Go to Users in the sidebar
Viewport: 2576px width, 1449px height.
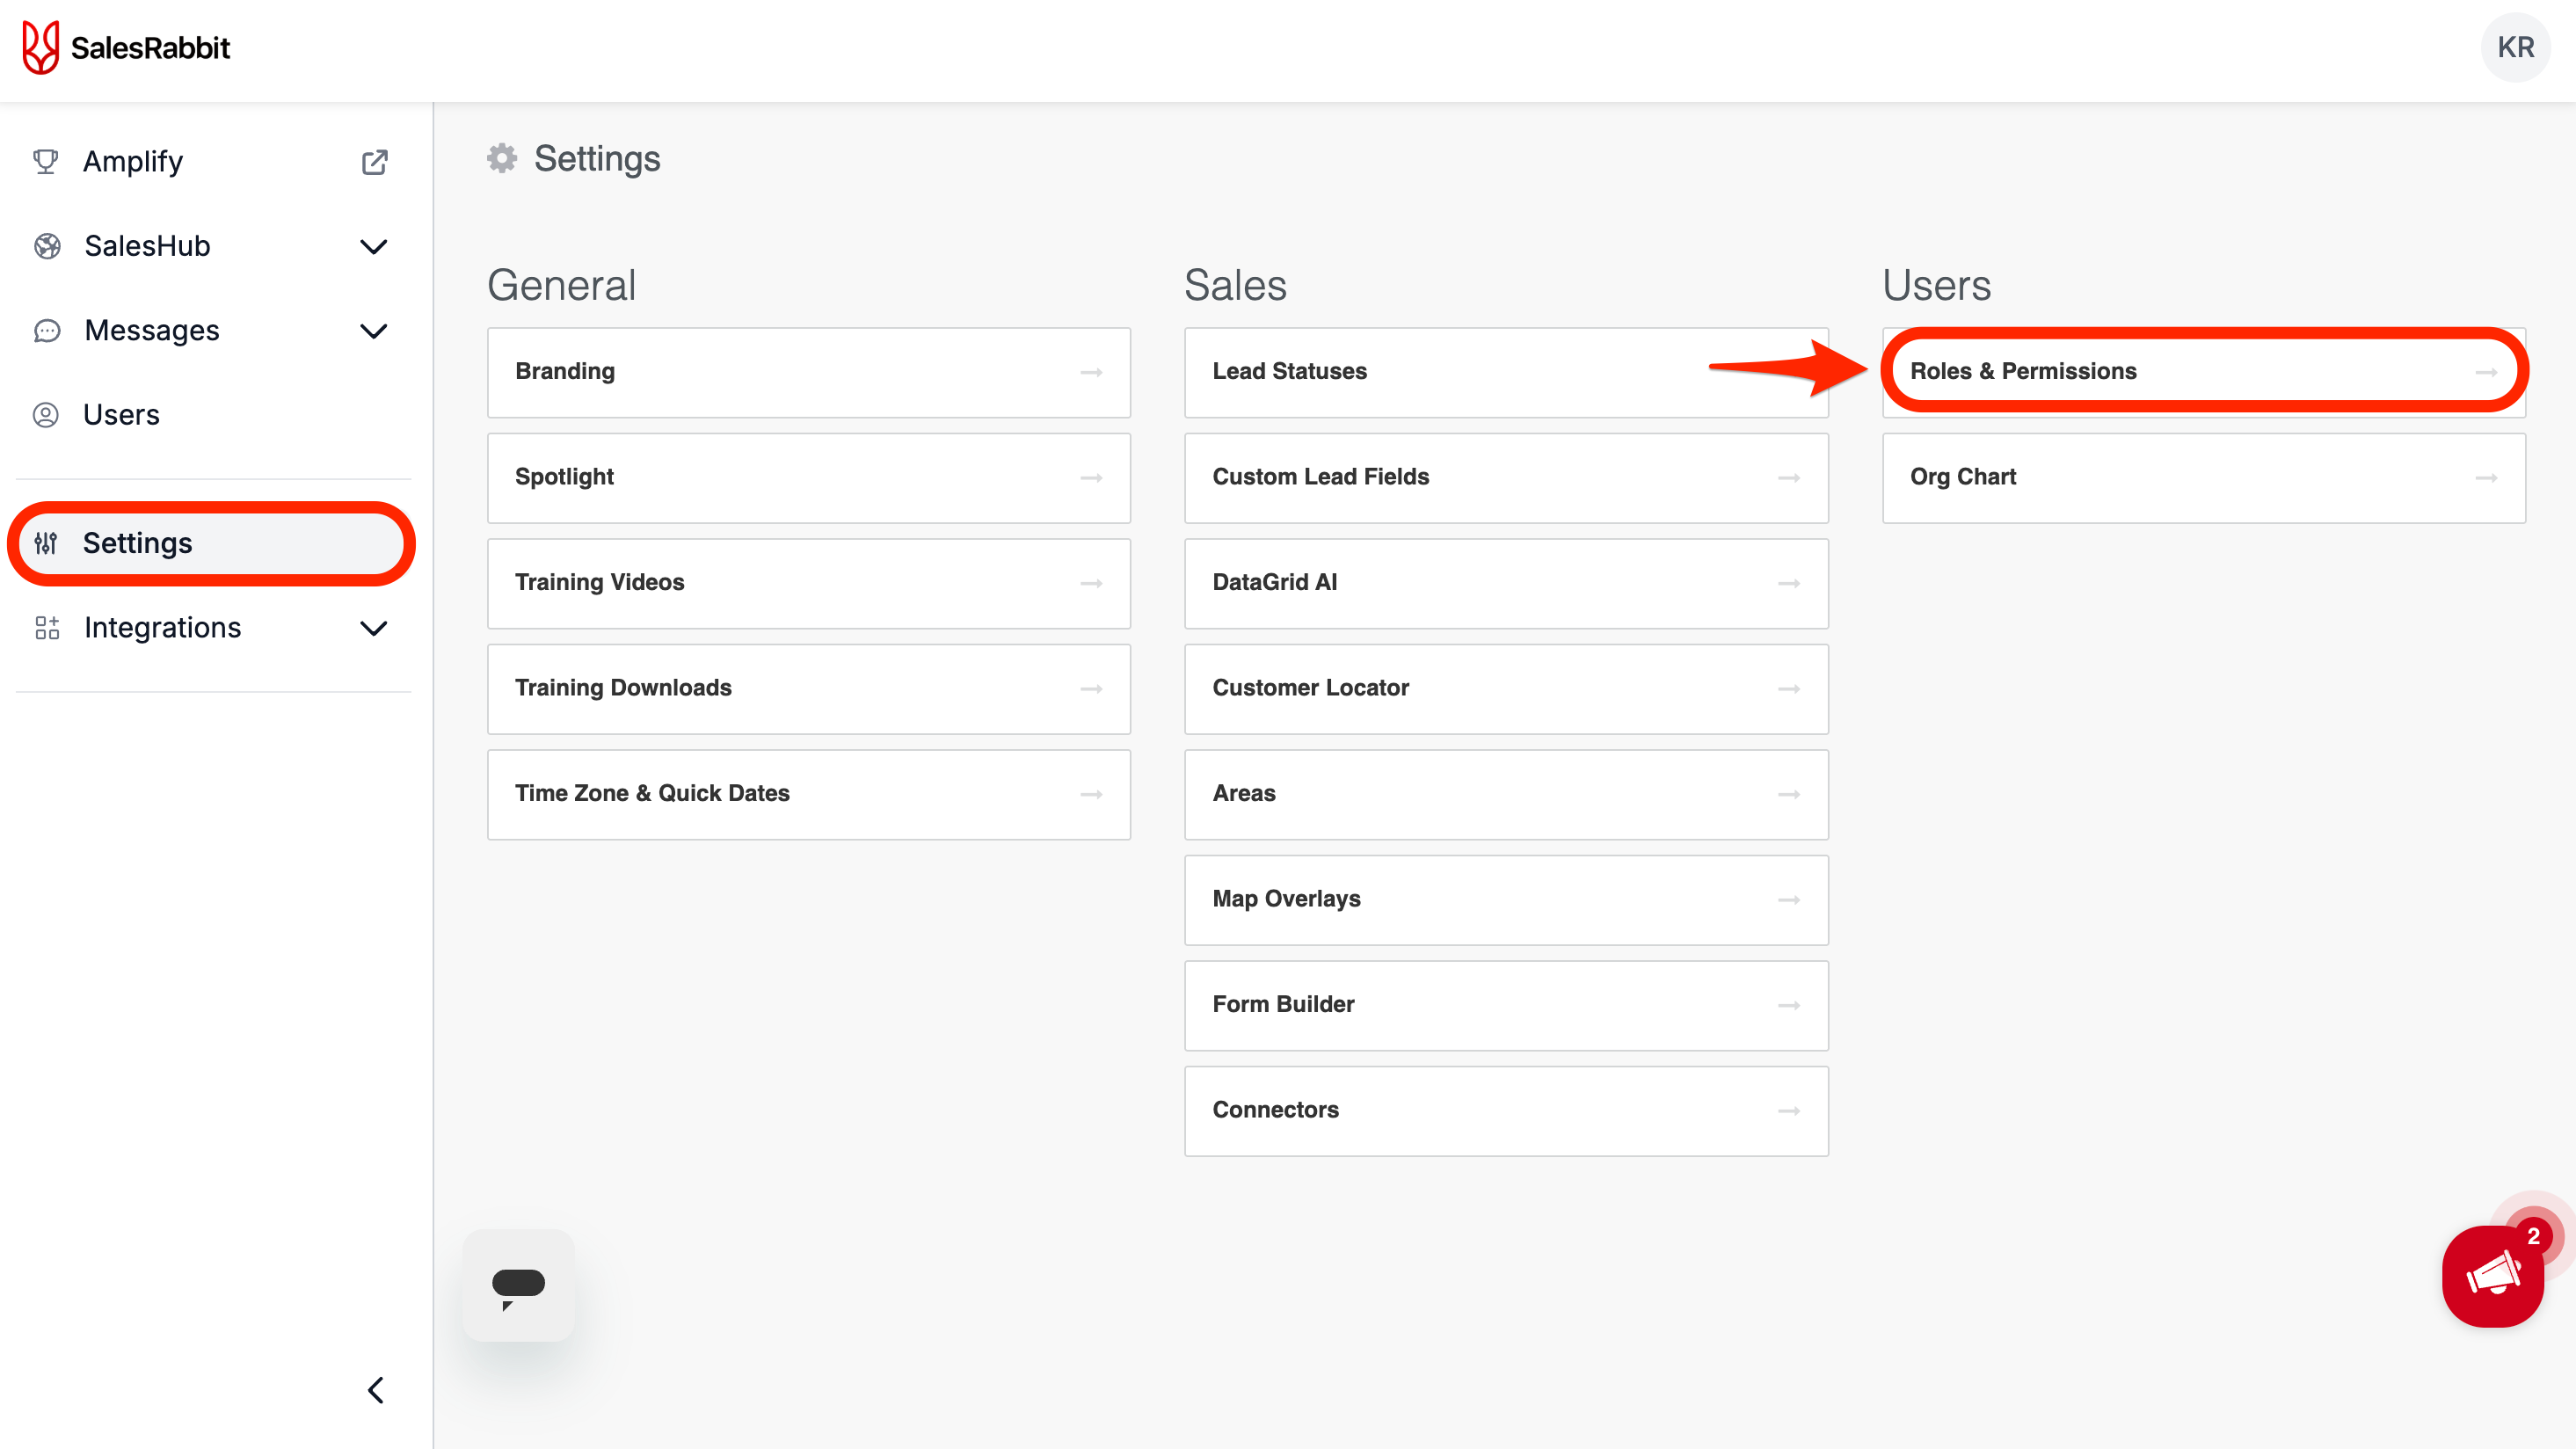coord(121,415)
